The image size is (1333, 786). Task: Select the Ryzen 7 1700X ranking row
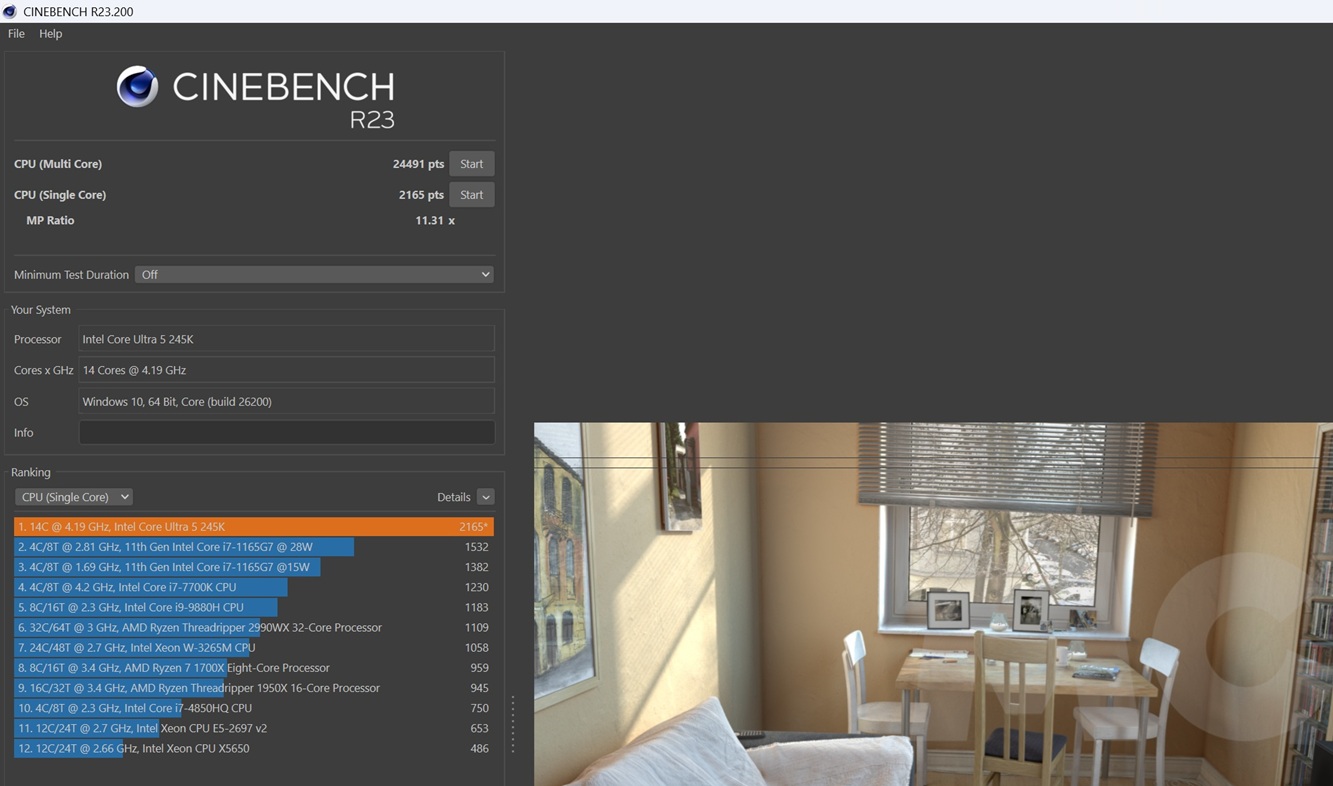[253, 668]
